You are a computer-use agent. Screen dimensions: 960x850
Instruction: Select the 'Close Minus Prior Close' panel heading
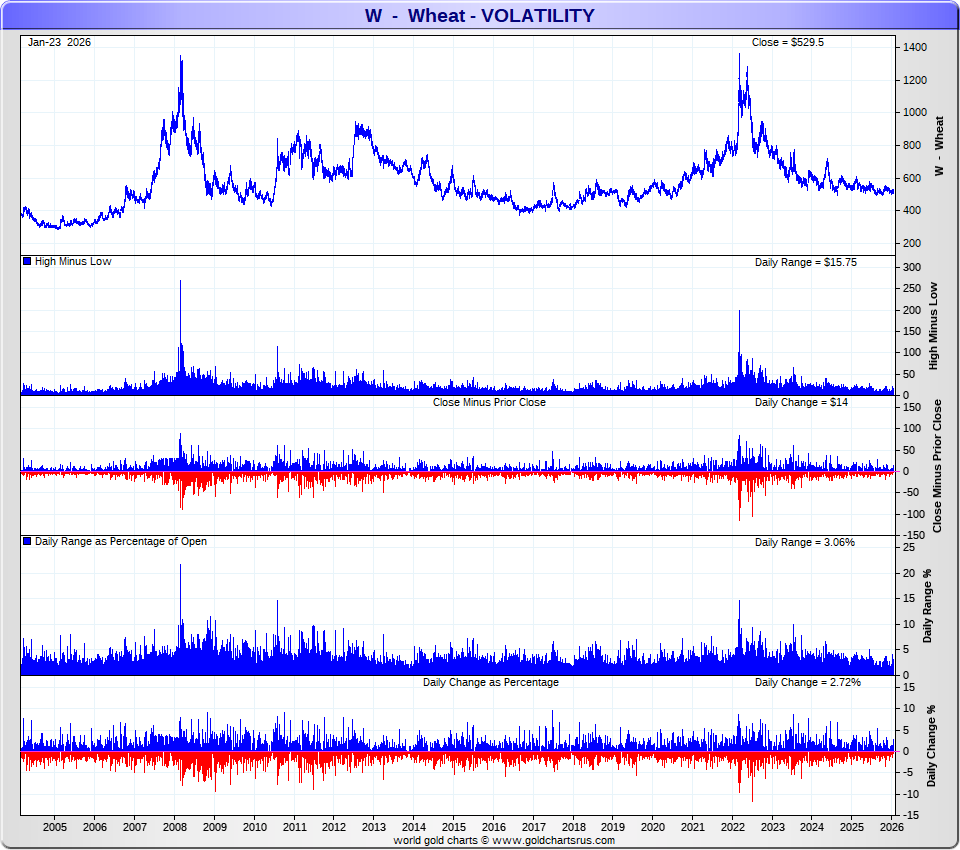coord(489,402)
